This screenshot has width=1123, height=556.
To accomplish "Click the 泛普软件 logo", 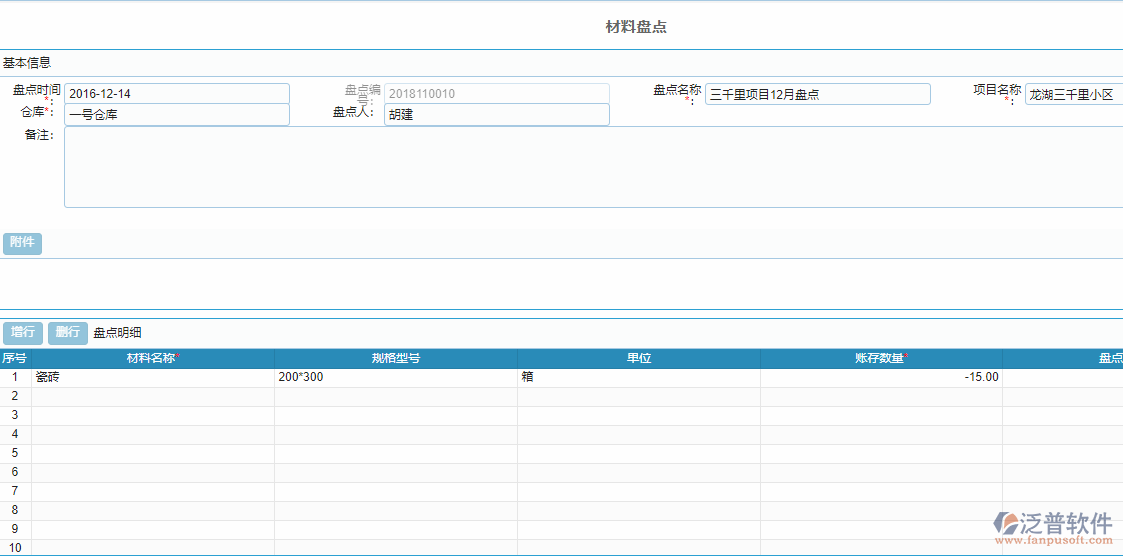I will click(x=1053, y=527).
